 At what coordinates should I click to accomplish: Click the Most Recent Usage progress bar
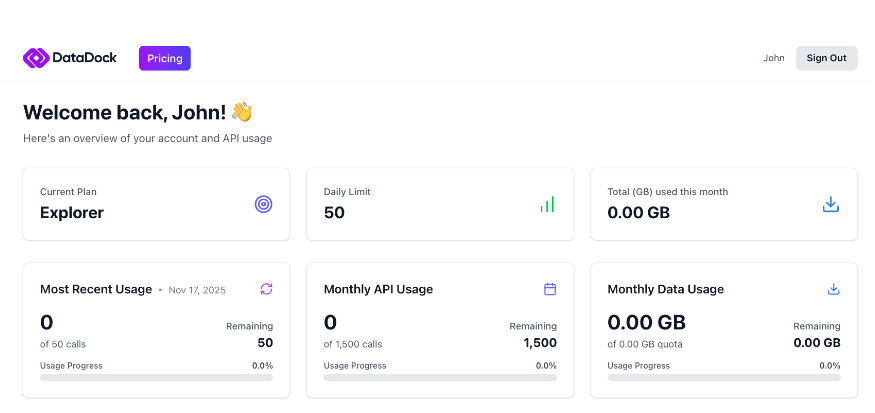[x=156, y=378]
